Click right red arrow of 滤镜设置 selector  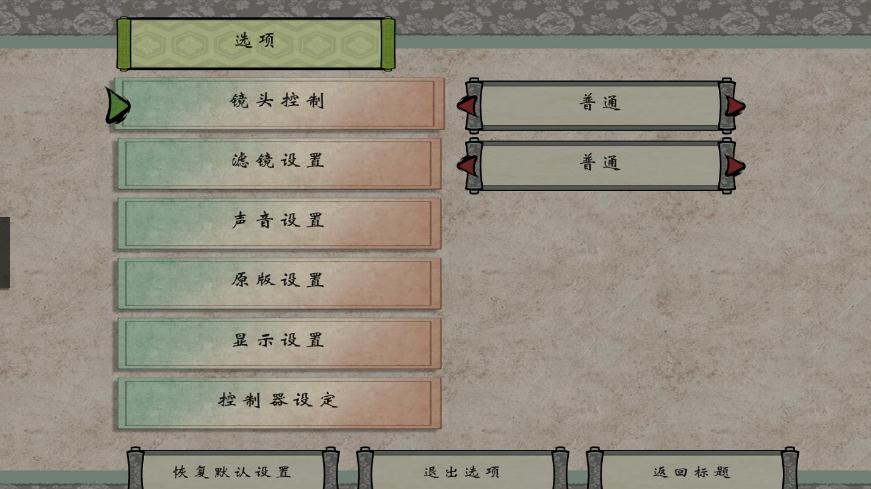(x=734, y=166)
